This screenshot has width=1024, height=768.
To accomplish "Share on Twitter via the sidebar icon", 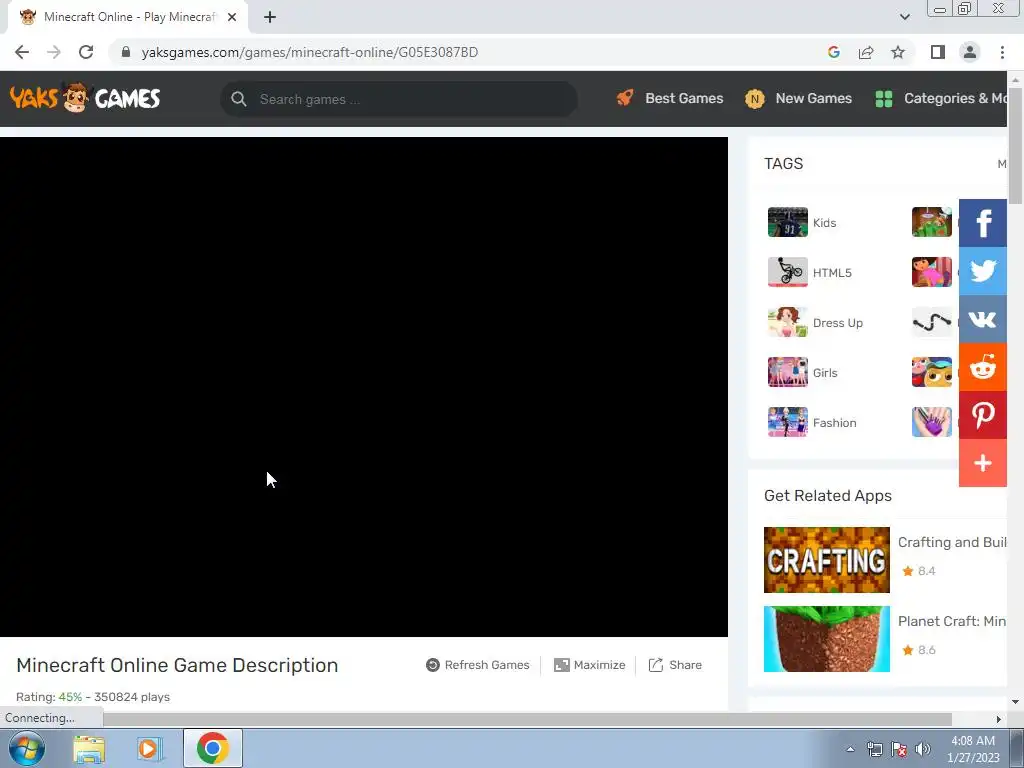I will [983, 271].
